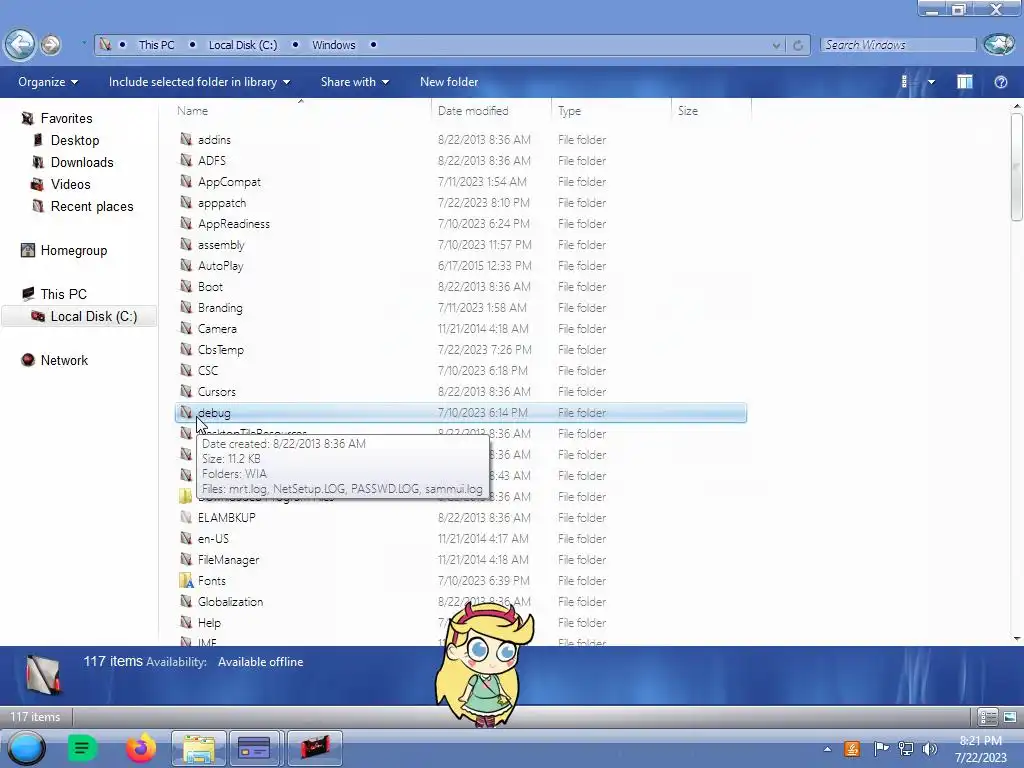Sort by the Name column header
Screen dimensions: 1024x768
[192, 110]
